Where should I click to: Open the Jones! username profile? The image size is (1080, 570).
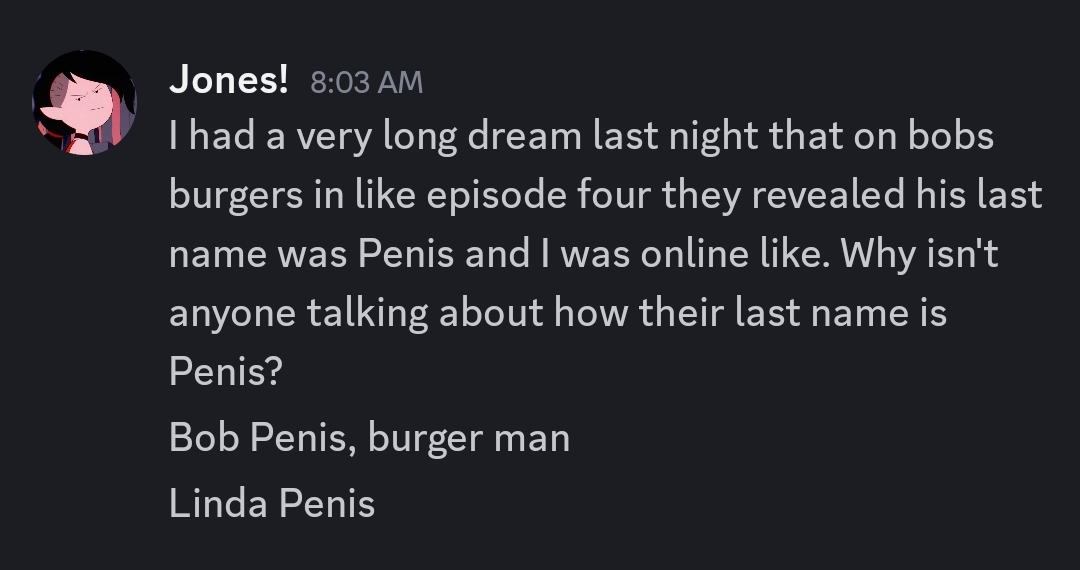[228, 80]
